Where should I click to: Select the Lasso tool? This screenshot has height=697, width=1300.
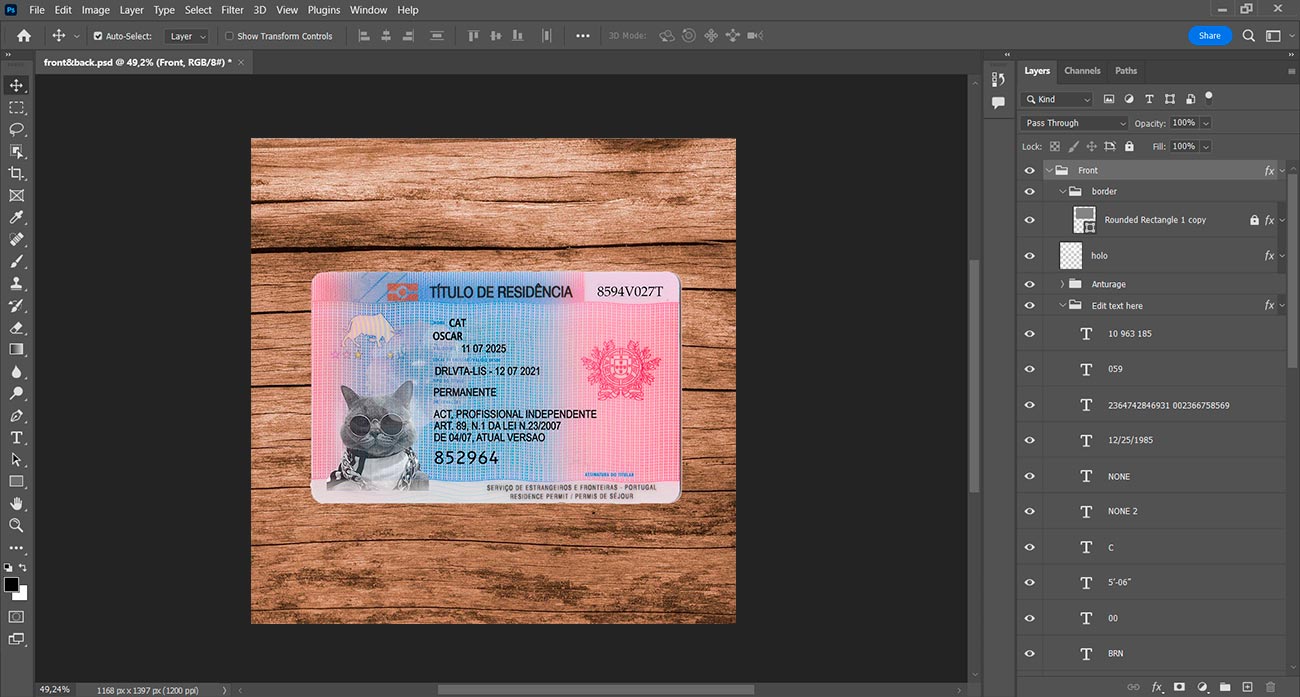click(16, 129)
